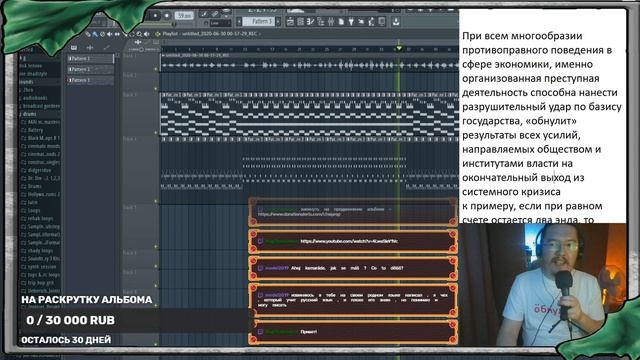Viewport: 640px width, 360px height.
Task: Click the folder icon next to latin
Action: 23,202
